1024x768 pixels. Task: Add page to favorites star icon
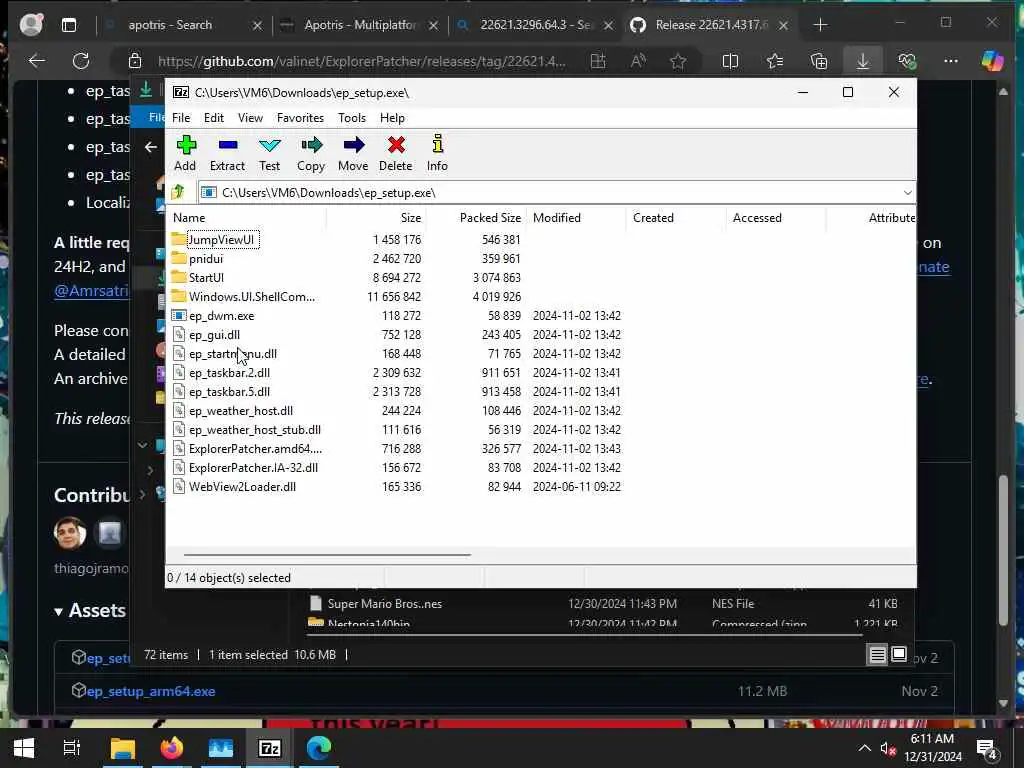coord(678,61)
